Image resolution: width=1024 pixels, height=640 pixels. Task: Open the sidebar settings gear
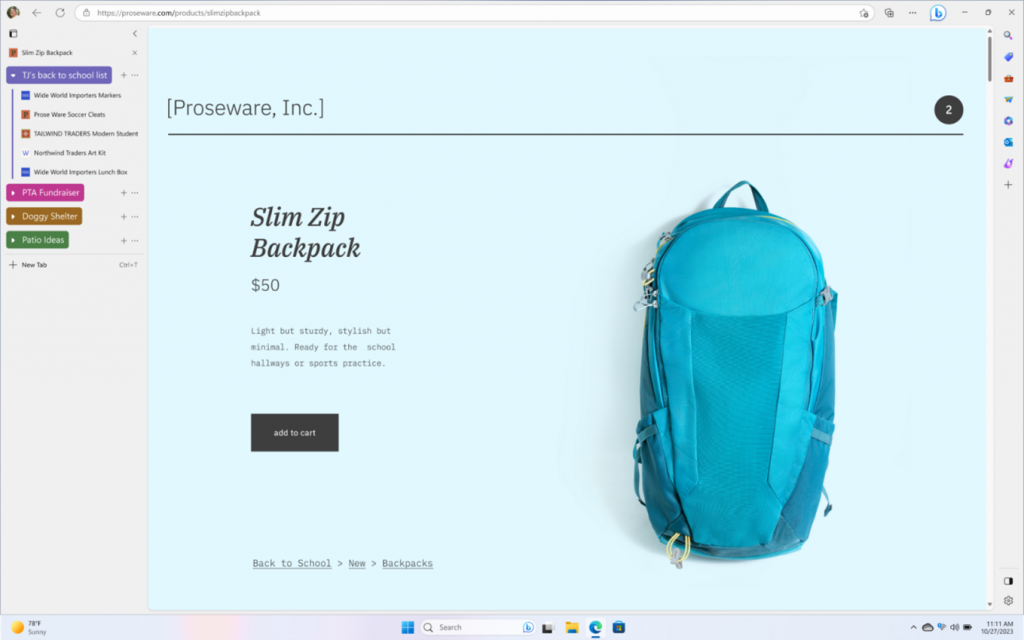(x=1008, y=601)
